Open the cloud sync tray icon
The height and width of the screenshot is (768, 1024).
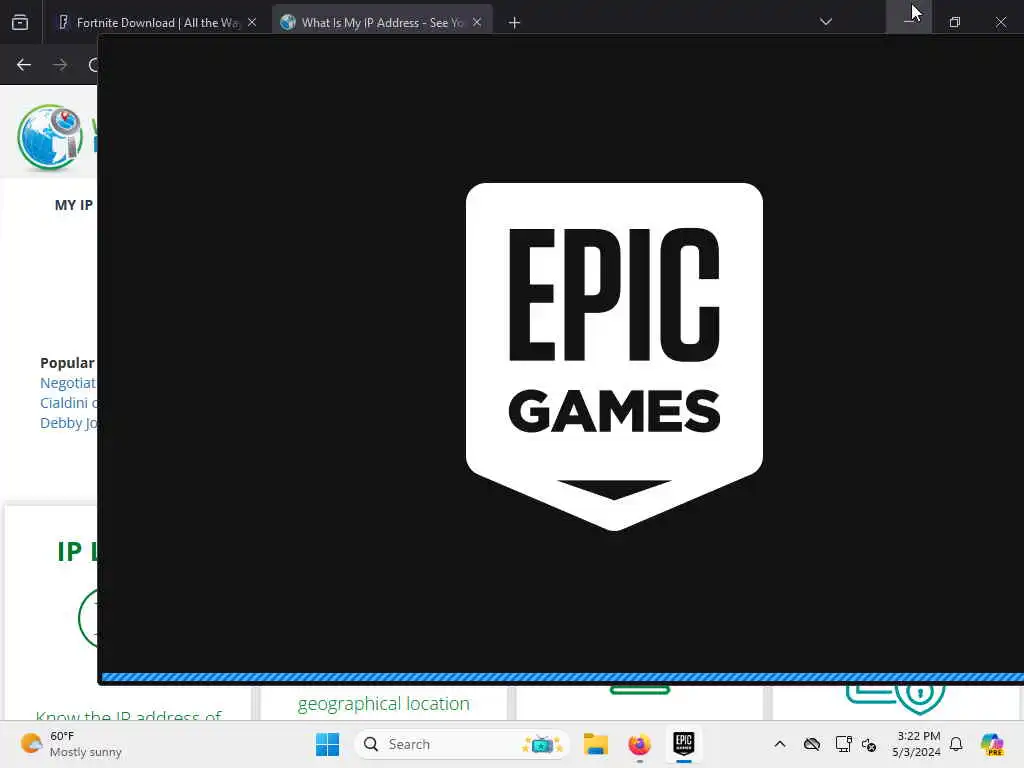pyautogui.click(x=812, y=744)
